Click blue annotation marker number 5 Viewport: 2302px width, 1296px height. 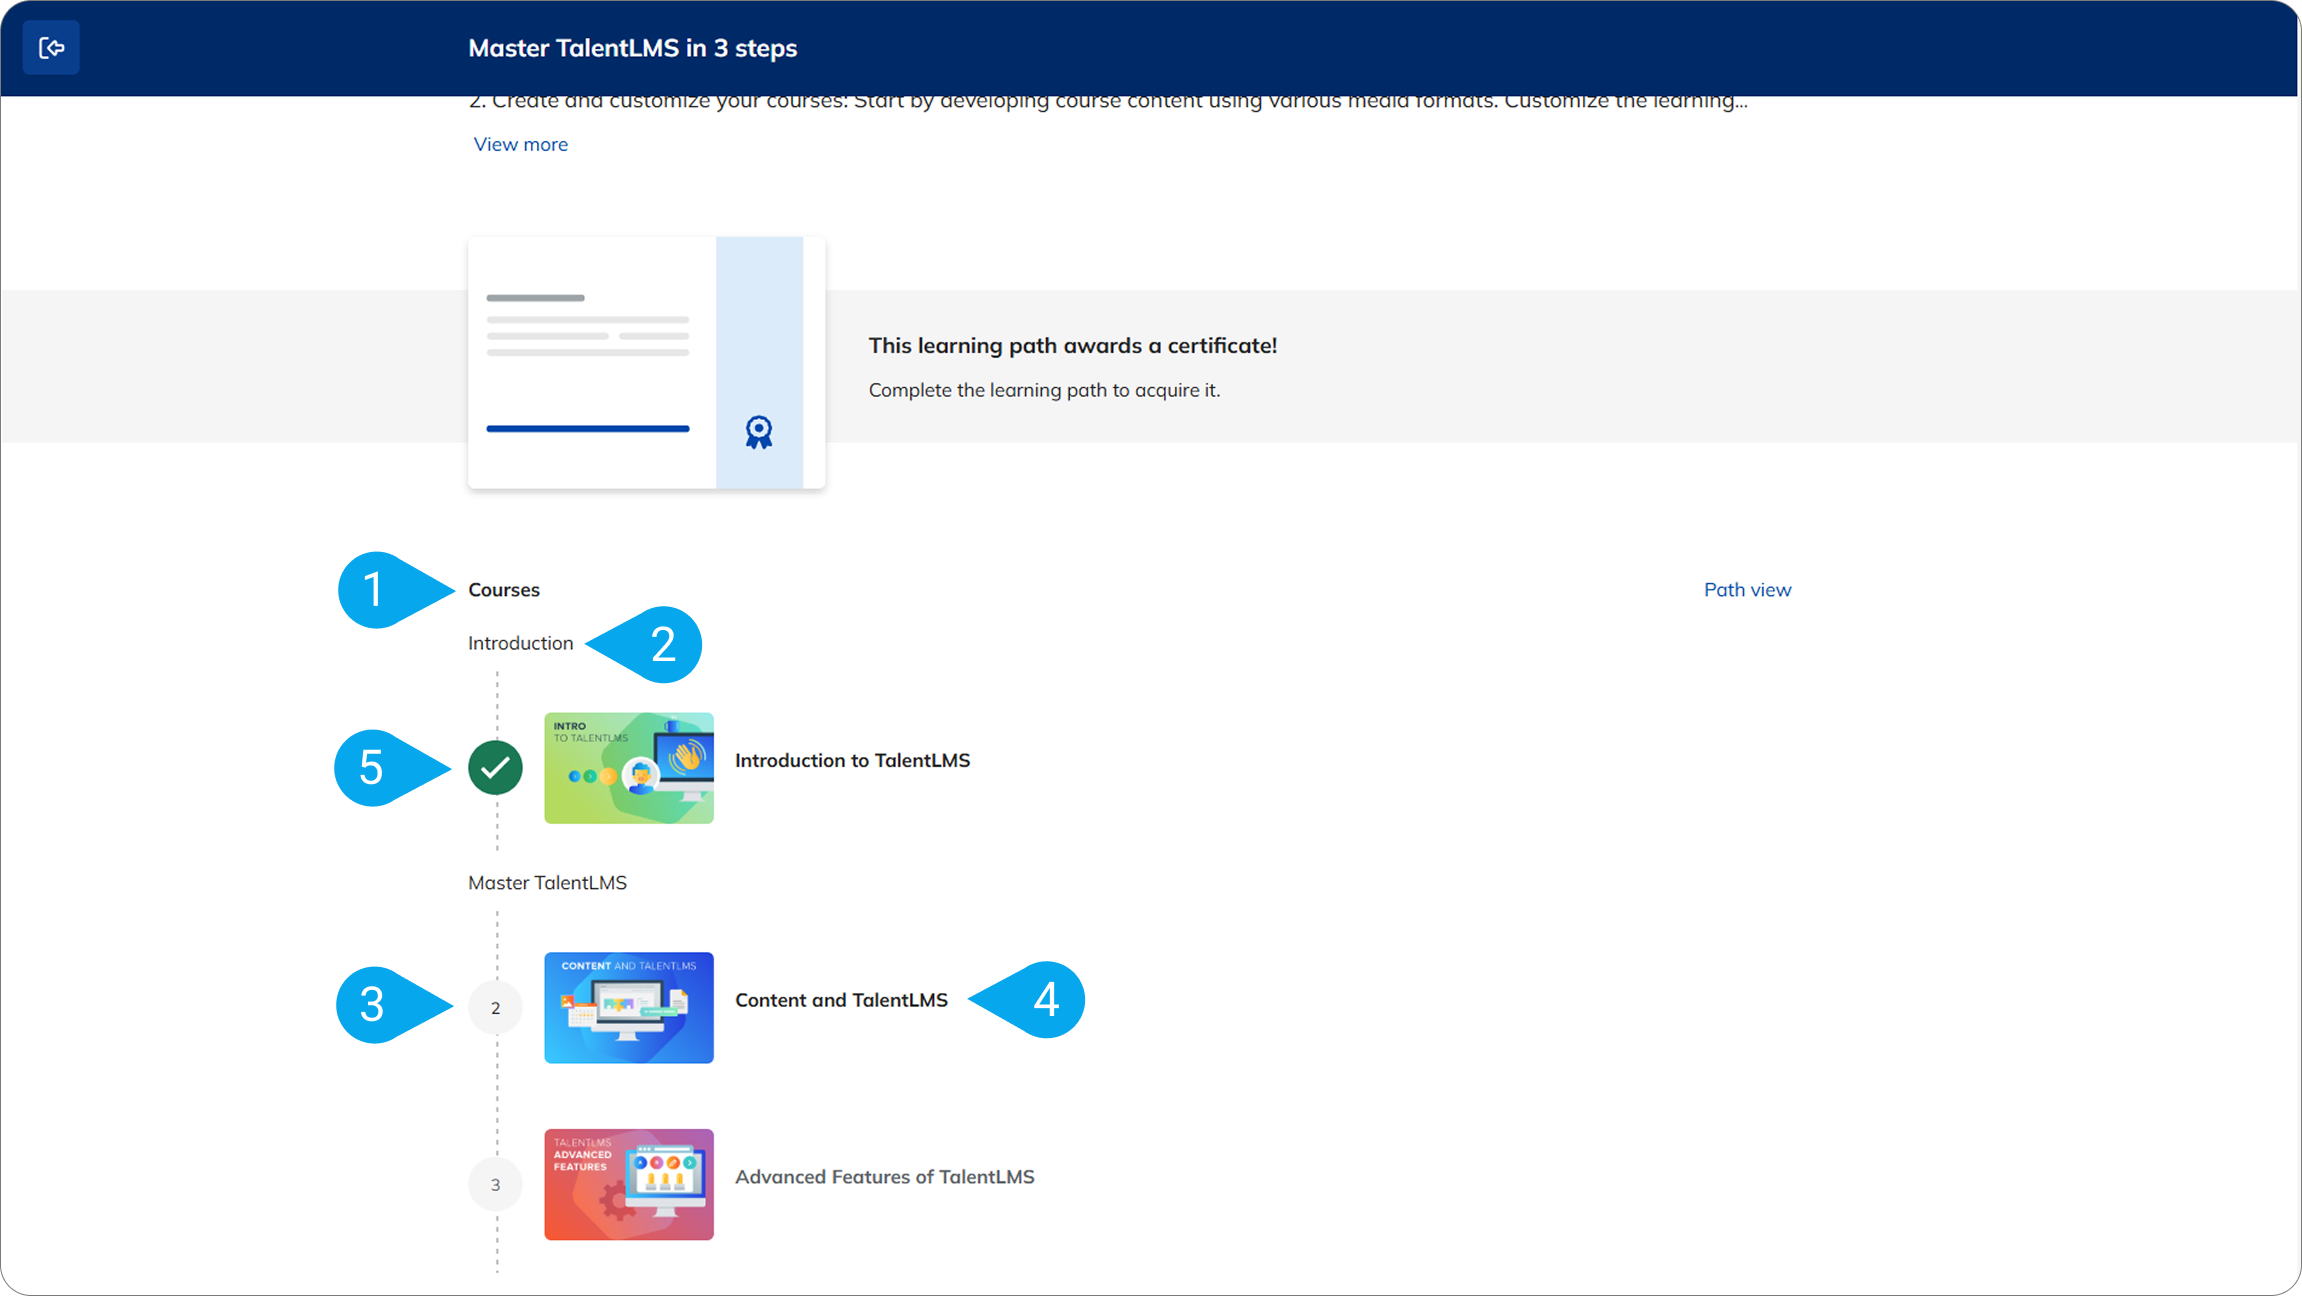373,768
